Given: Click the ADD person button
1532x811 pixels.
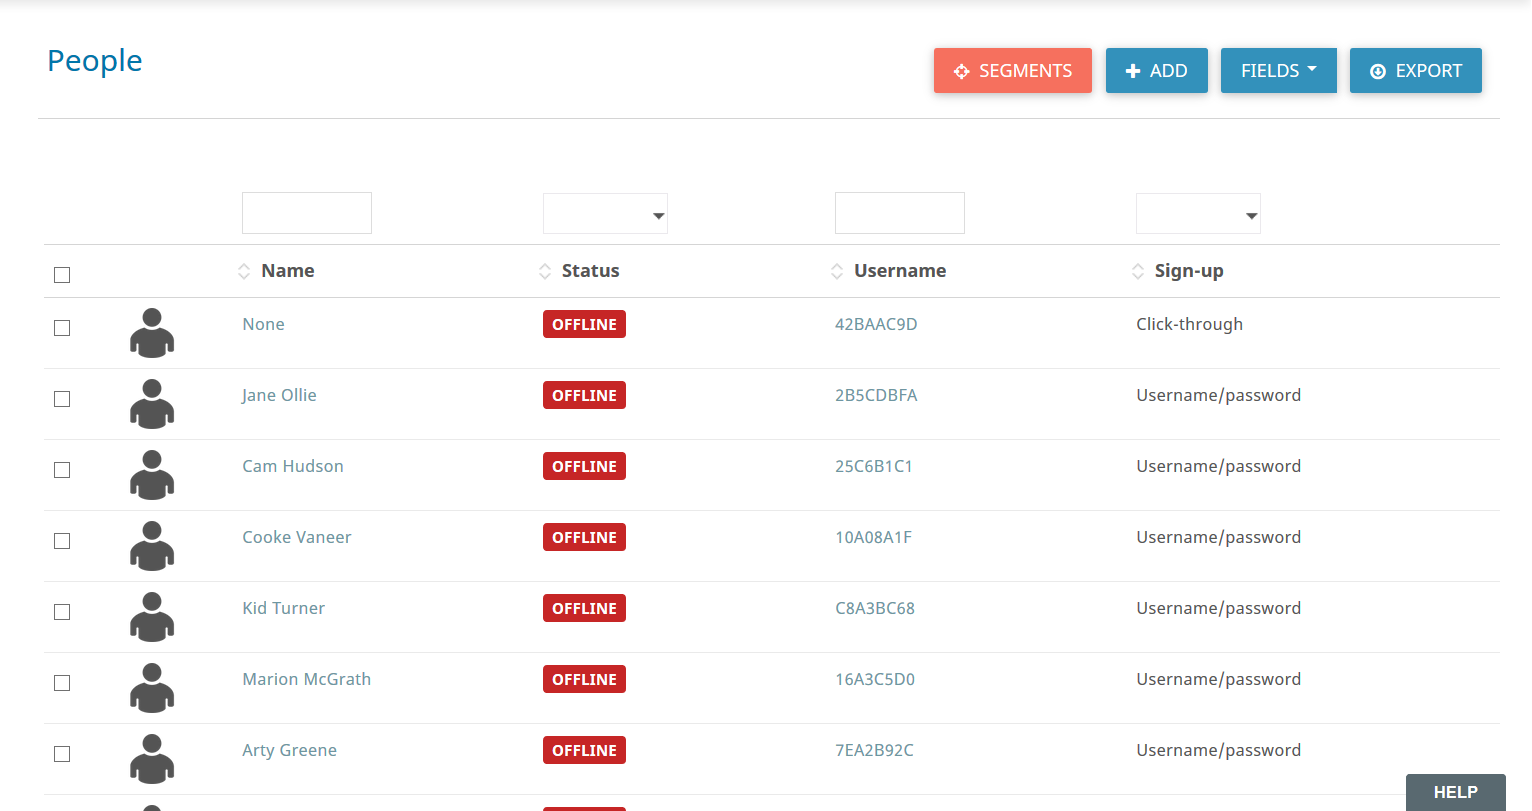Looking at the screenshot, I should [x=1157, y=71].
